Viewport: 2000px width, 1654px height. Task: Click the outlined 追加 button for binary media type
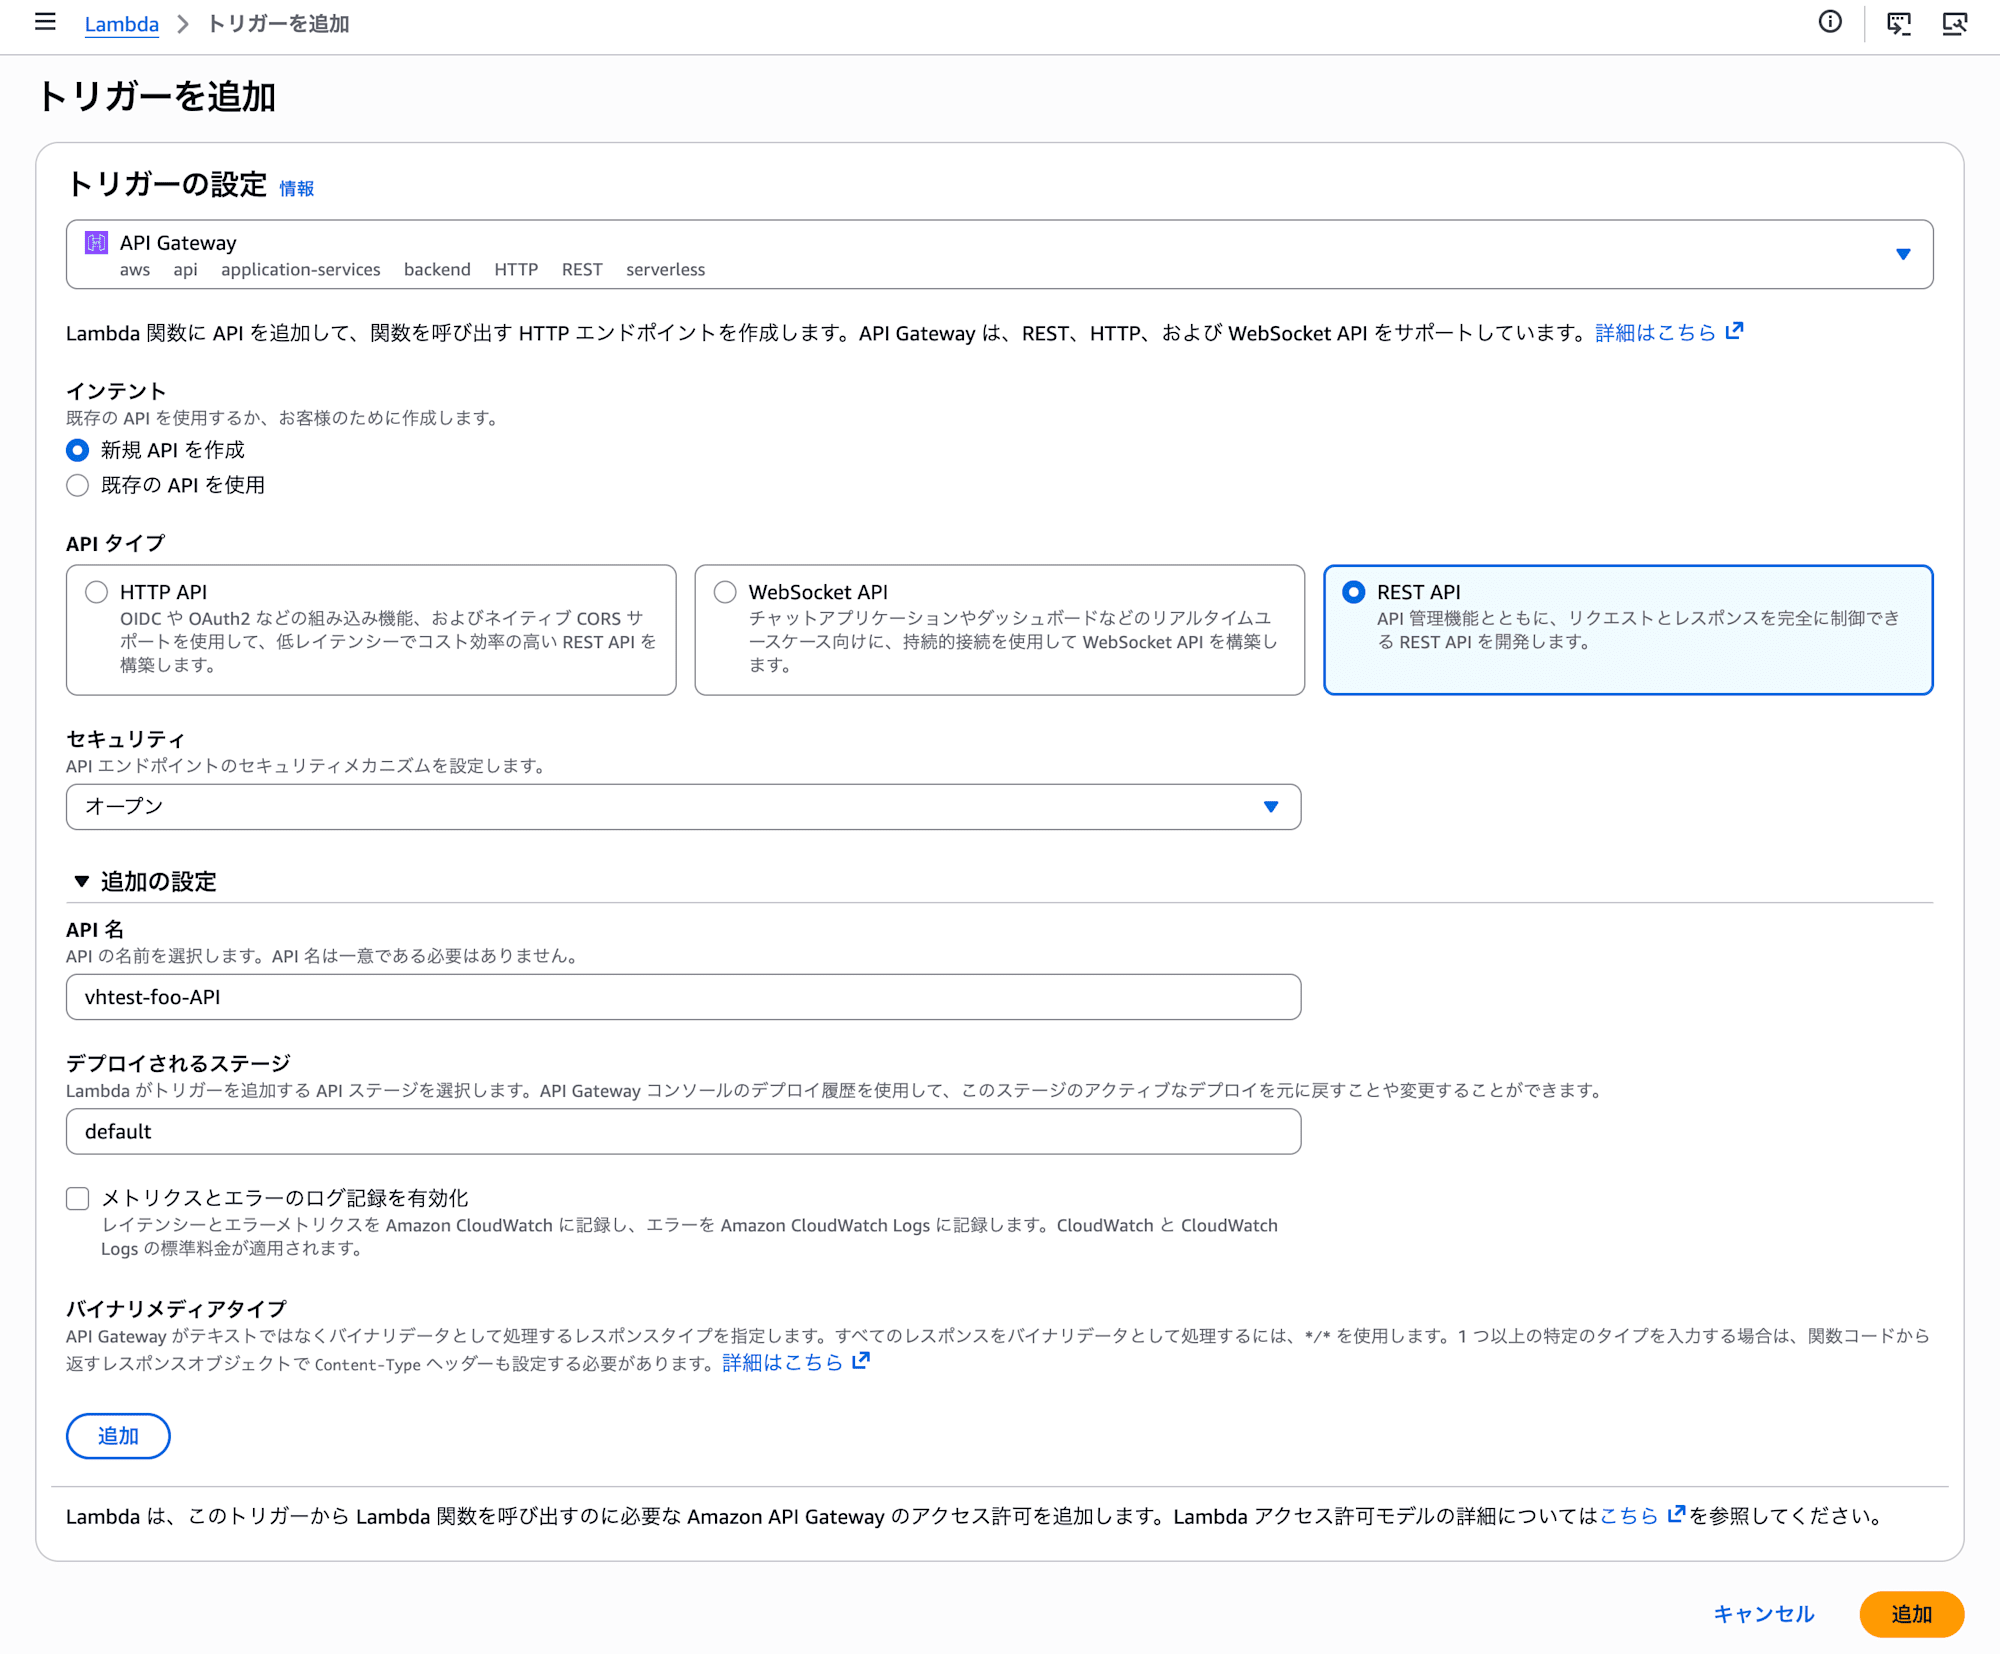[118, 1436]
